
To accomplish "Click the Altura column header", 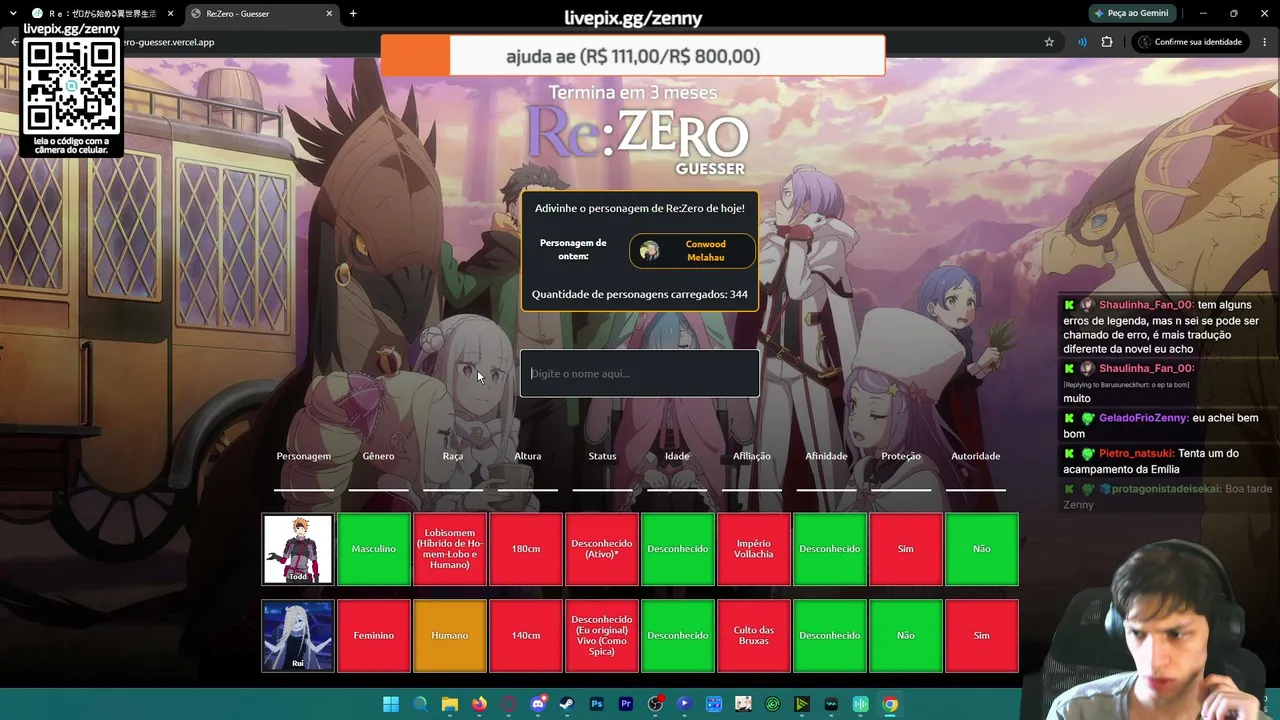I will (528, 456).
